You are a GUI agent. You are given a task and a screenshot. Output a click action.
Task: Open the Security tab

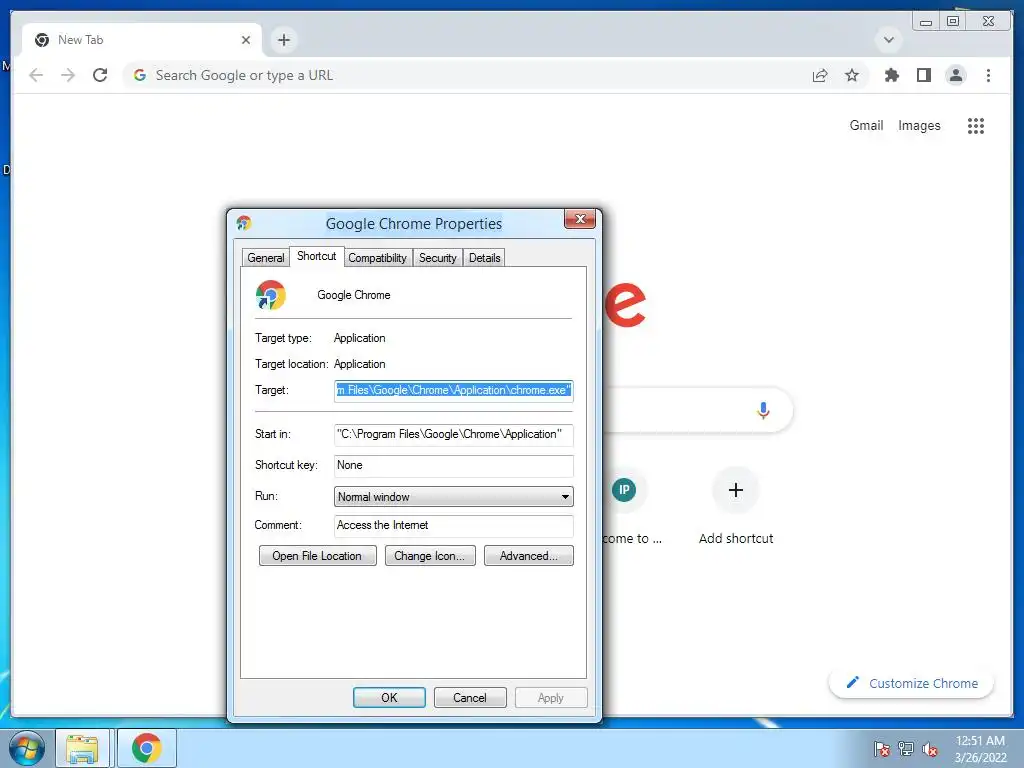[x=438, y=258]
